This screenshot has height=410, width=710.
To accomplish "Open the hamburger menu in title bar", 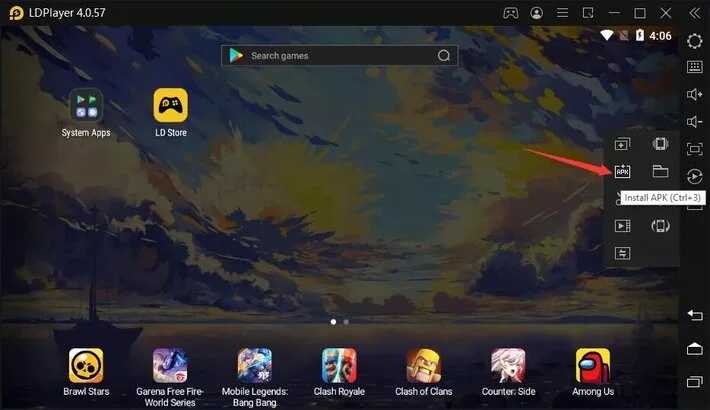I will click(x=562, y=13).
